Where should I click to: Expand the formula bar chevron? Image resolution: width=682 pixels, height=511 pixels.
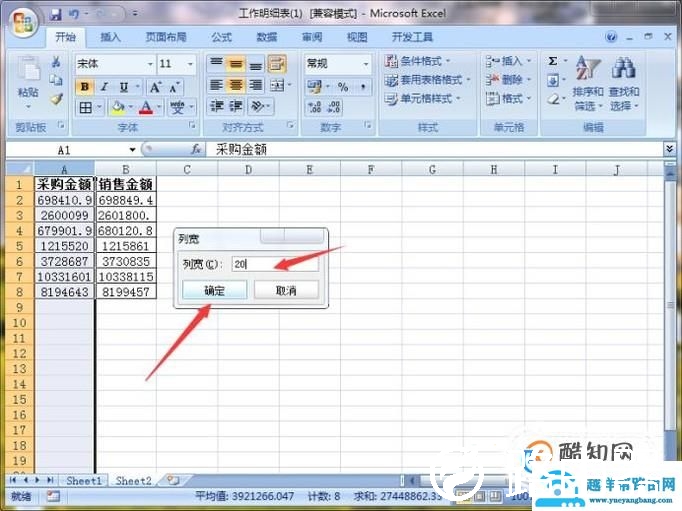tap(669, 149)
